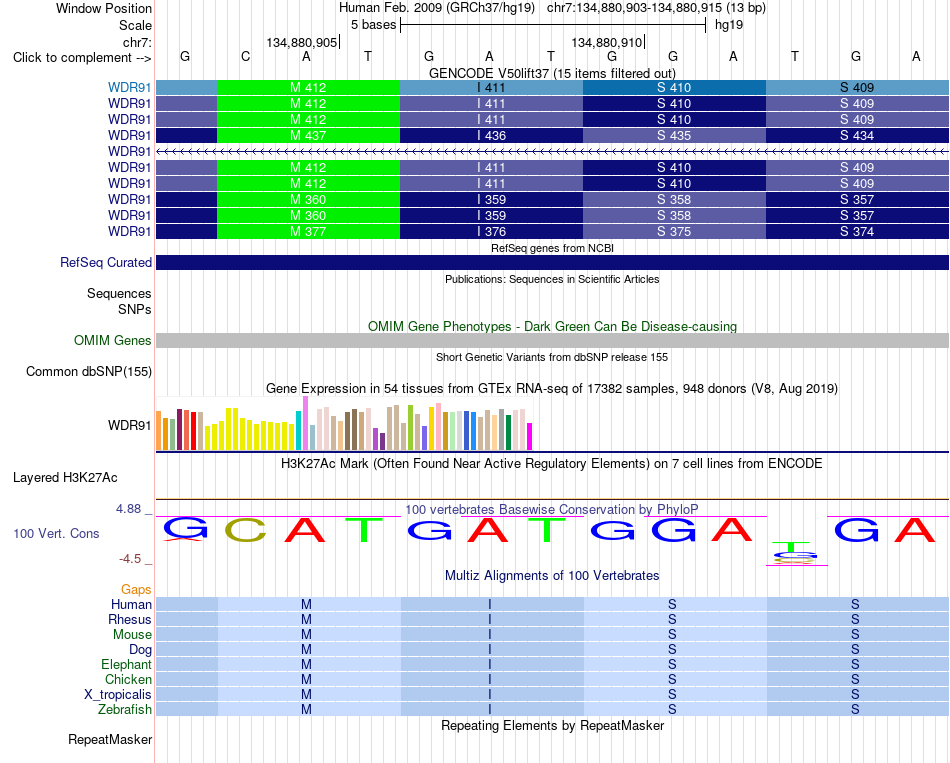Click the 'S 375' codon block
The image size is (950, 763).
(x=674, y=232)
